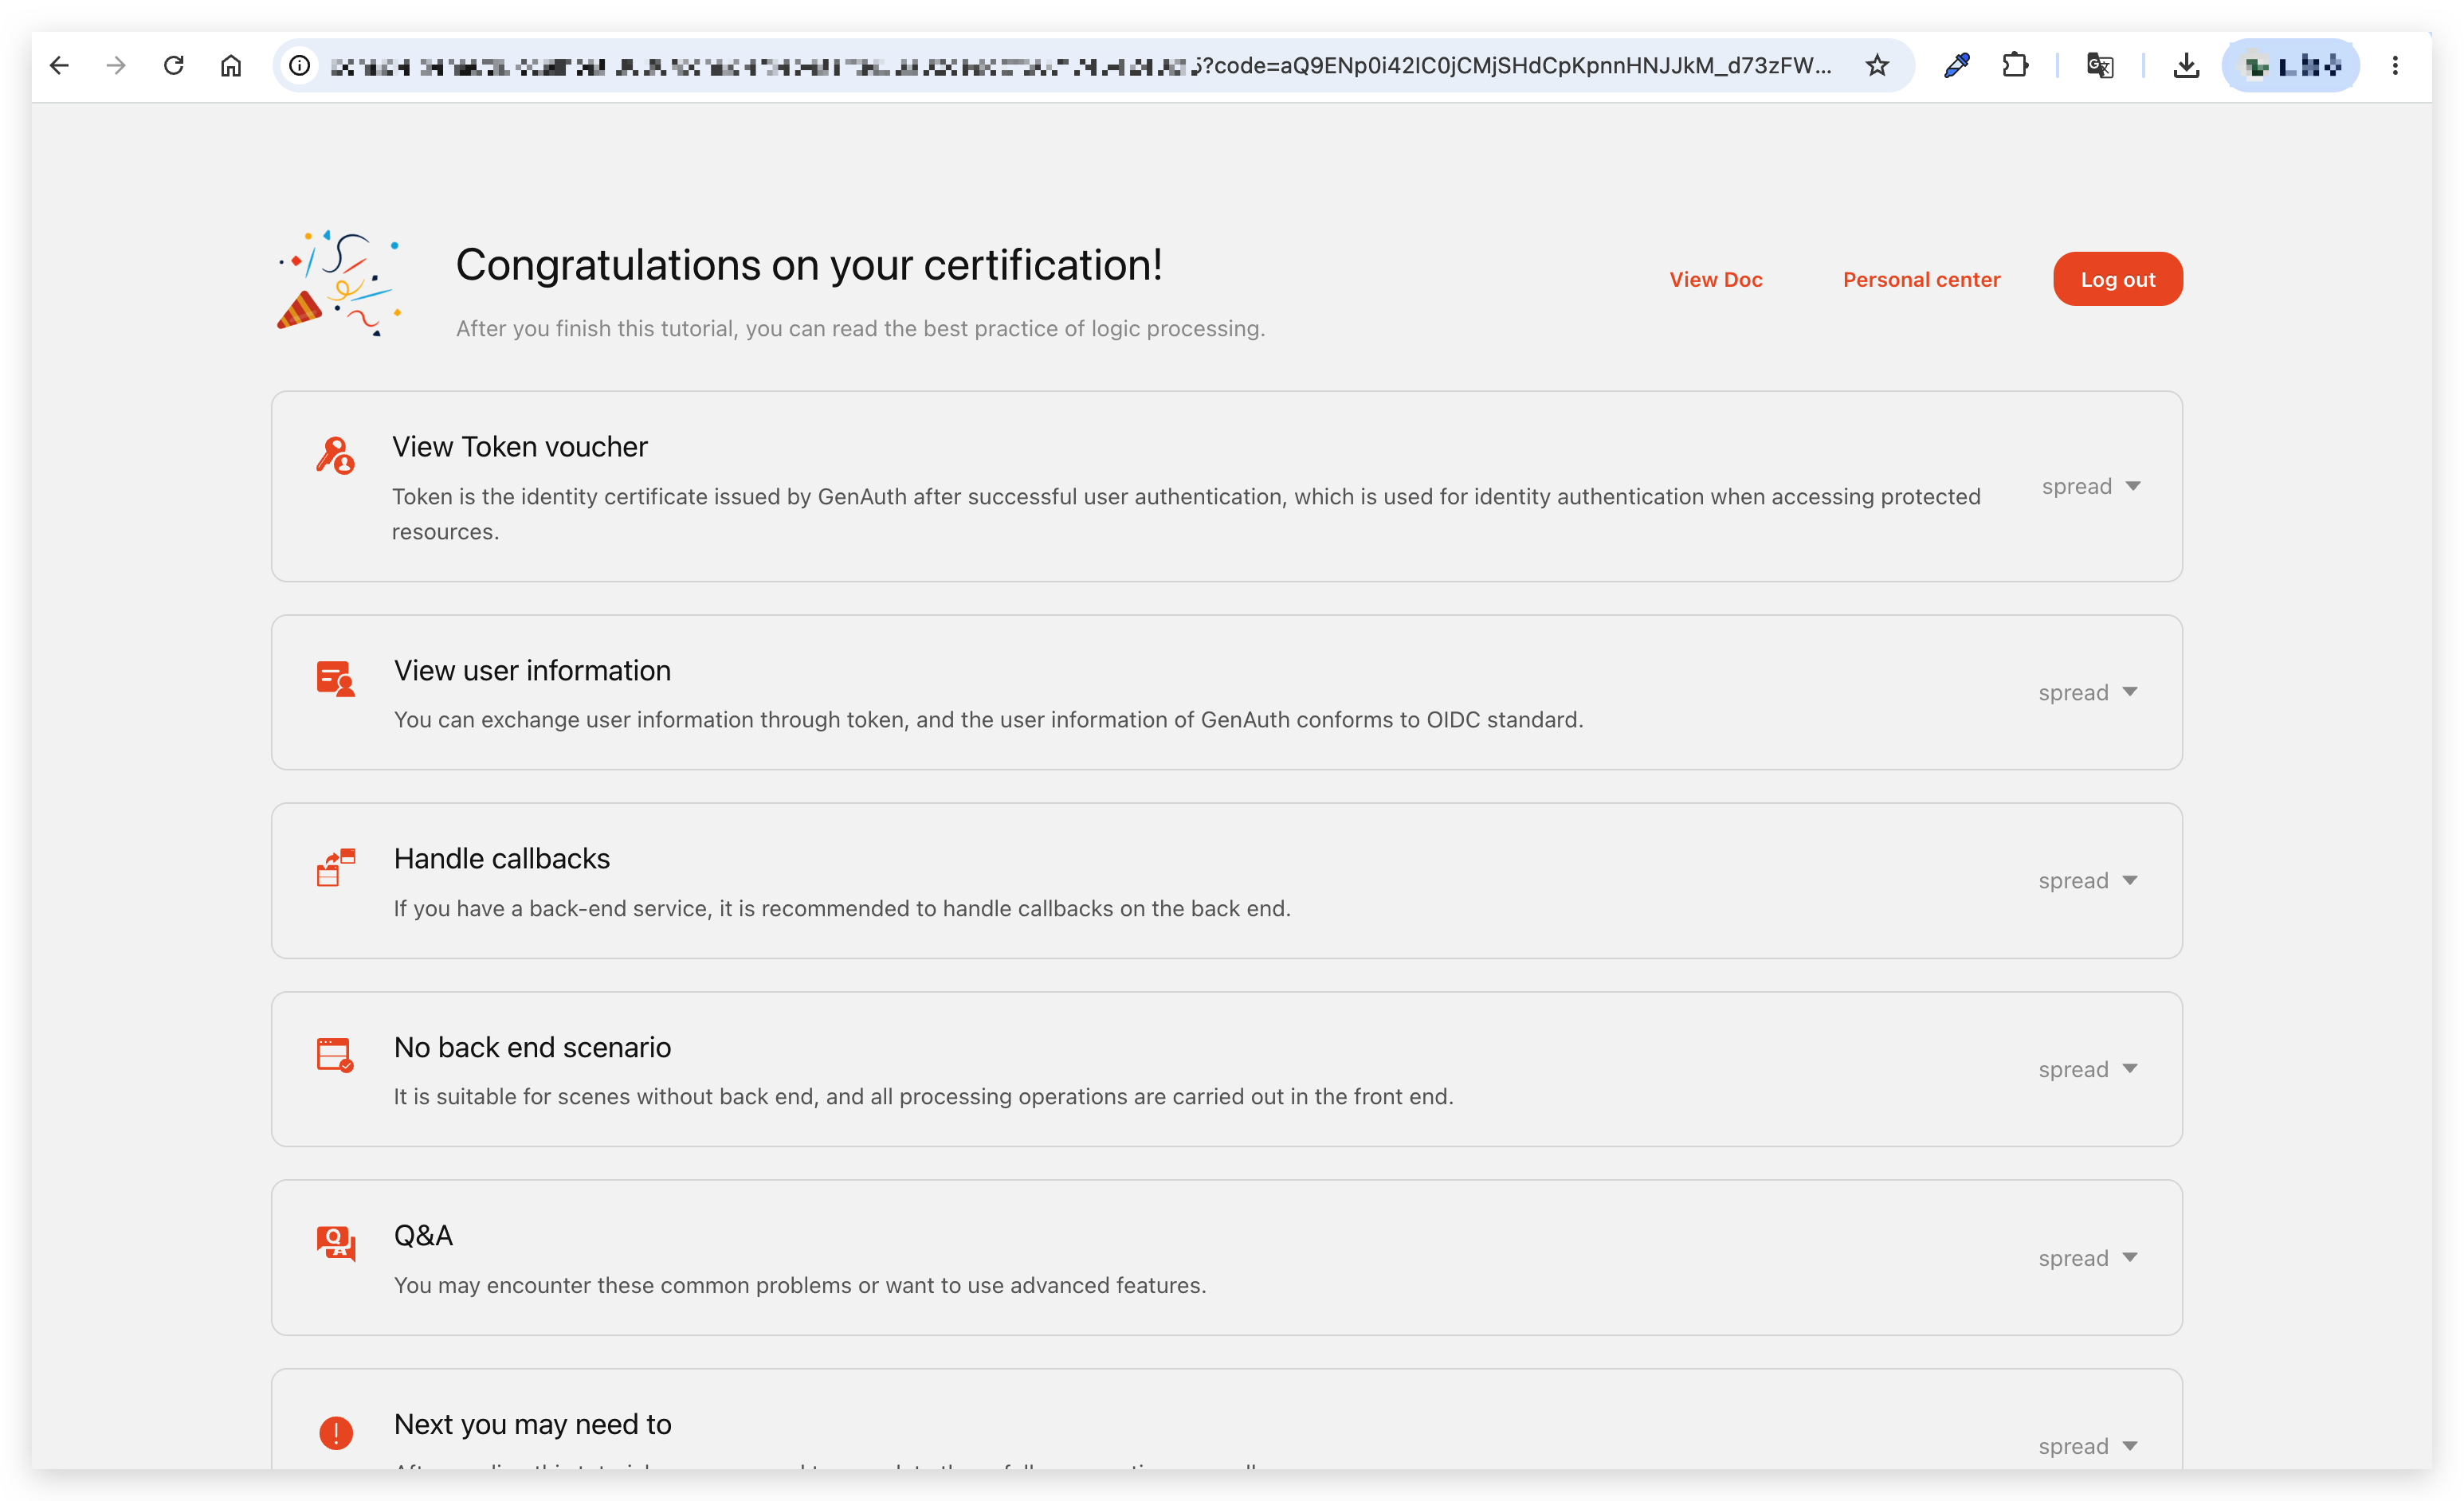Open the View Doc link
The width and height of the screenshot is (2464, 1501).
click(1715, 280)
